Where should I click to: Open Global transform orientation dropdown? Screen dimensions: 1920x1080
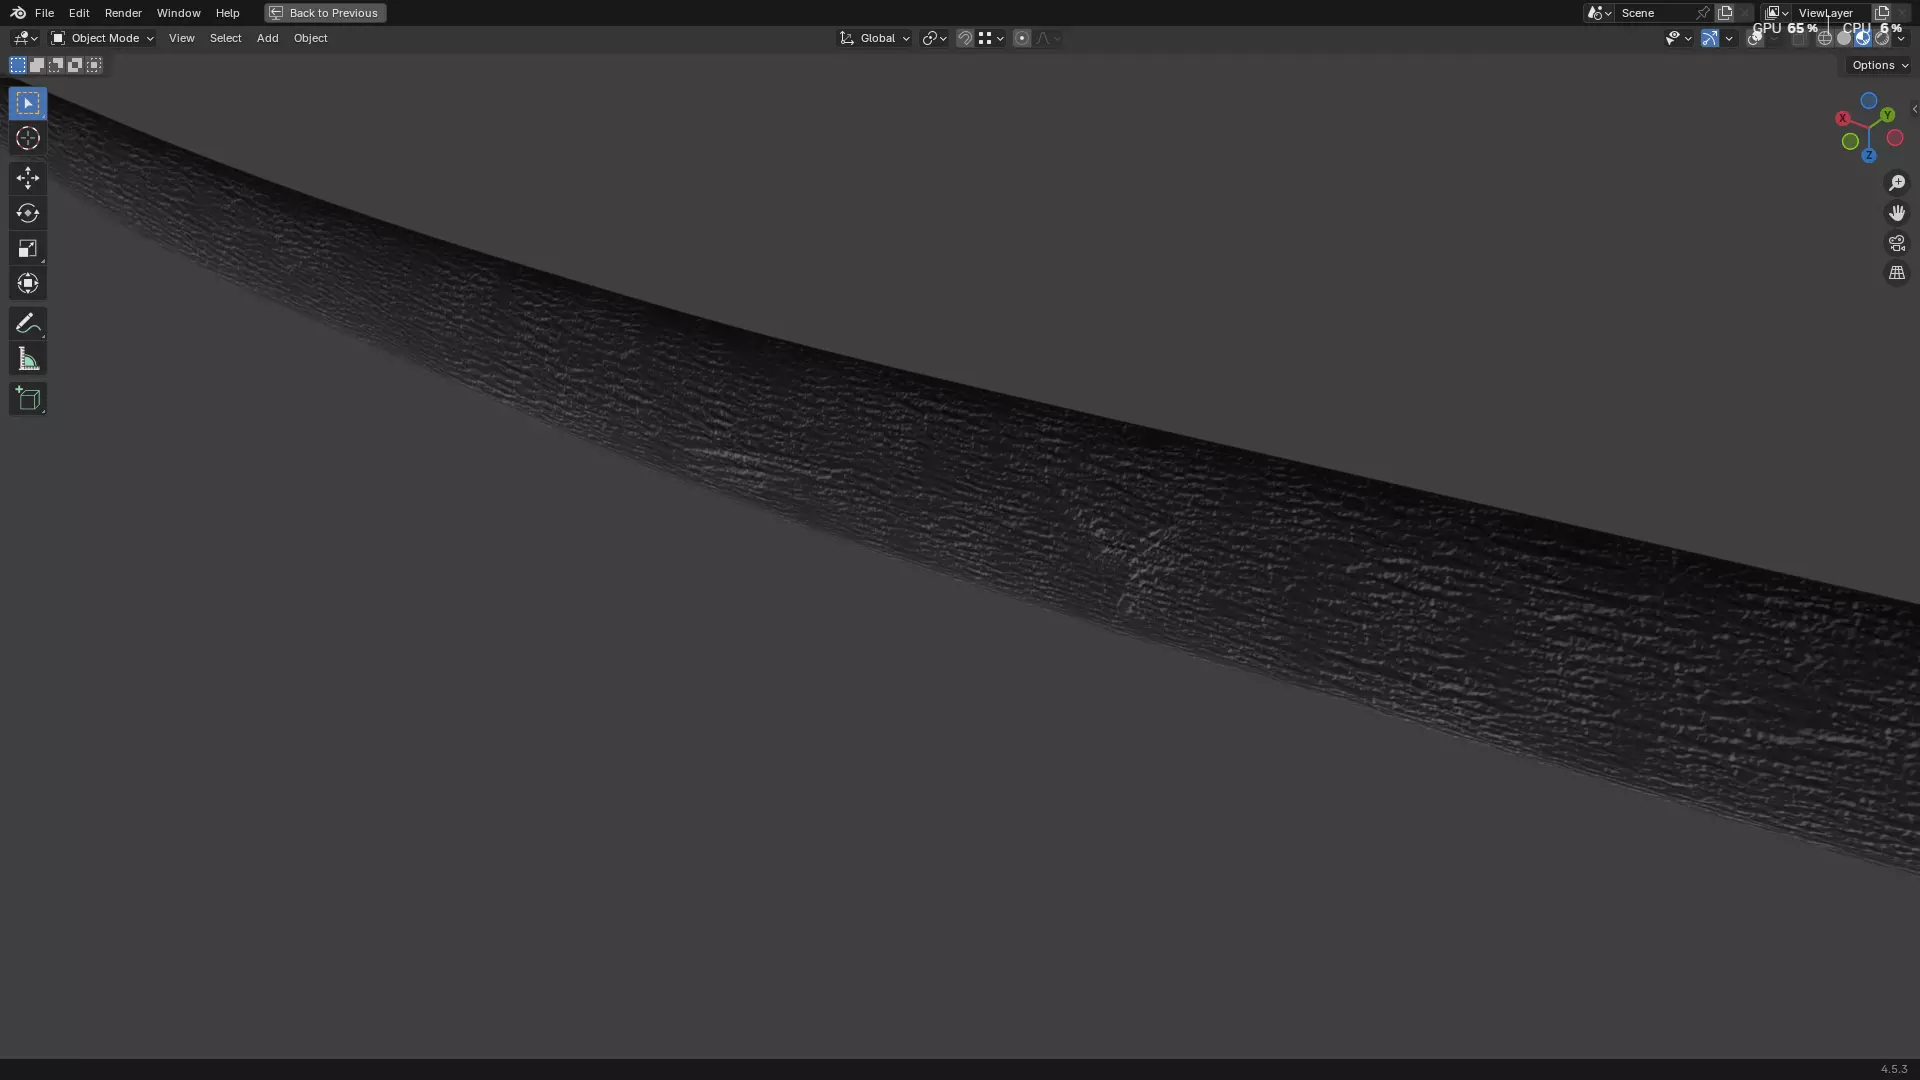pyautogui.click(x=874, y=38)
